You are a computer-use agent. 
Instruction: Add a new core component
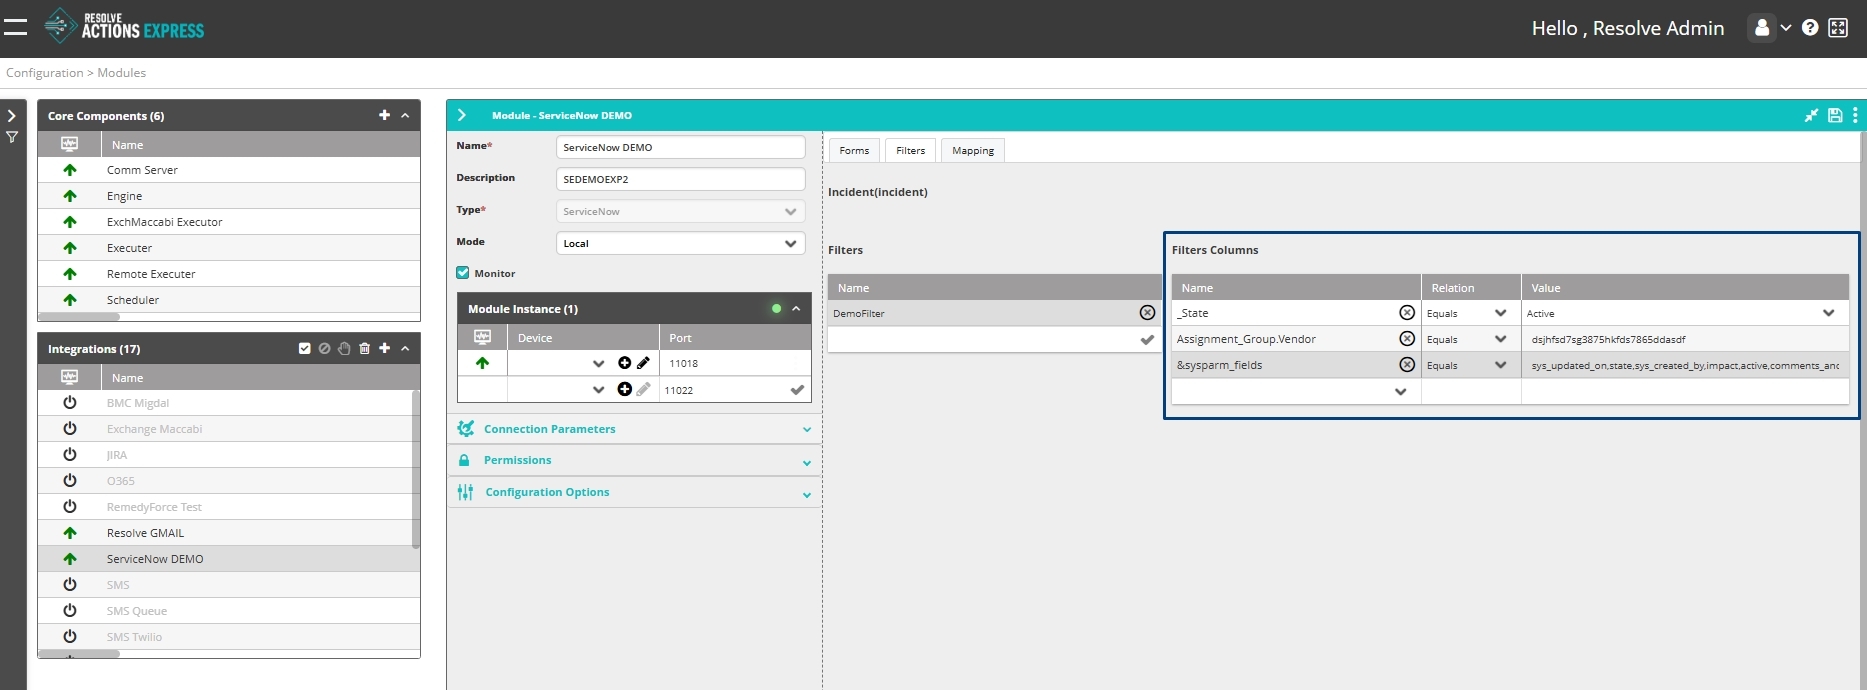pyautogui.click(x=384, y=115)
